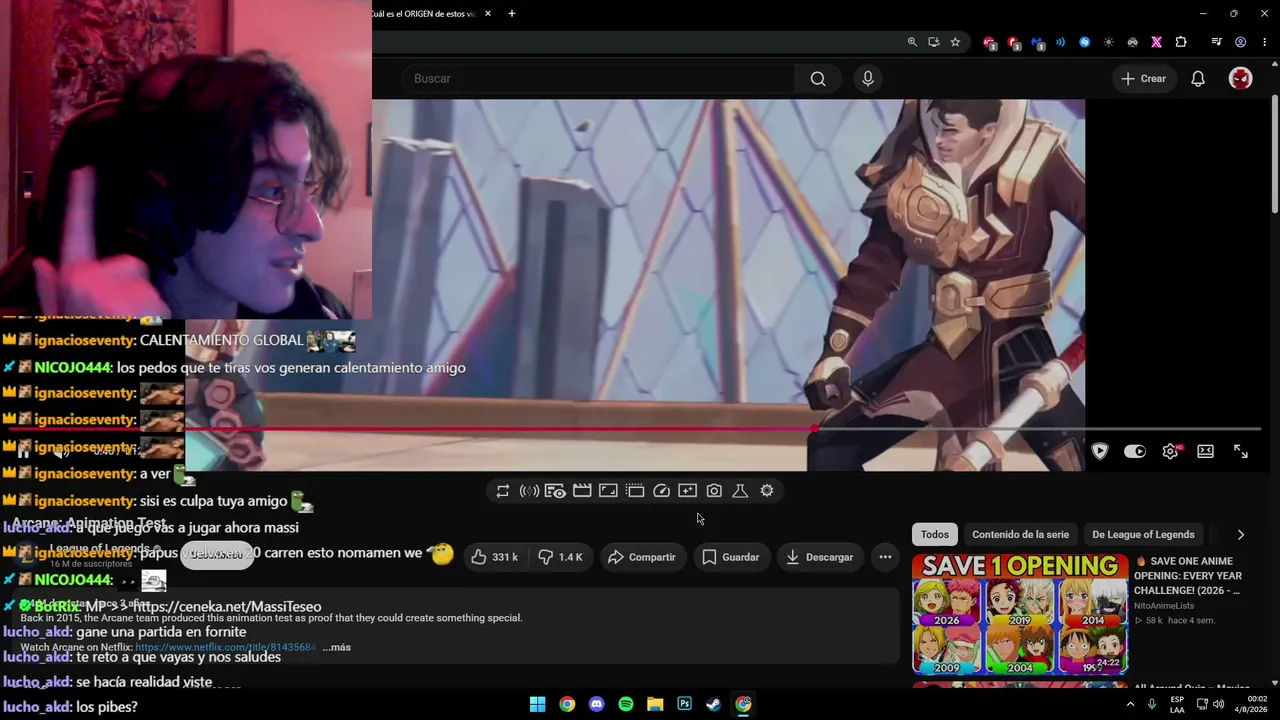Click the zoom magnifier in the address bar
This screenshot has width=1280, height=720.
[912, 42]
